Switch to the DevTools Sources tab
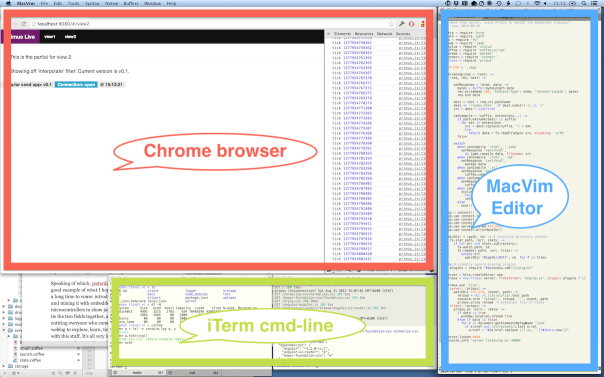Screen dimensions: 604x377 coord(403,34)
